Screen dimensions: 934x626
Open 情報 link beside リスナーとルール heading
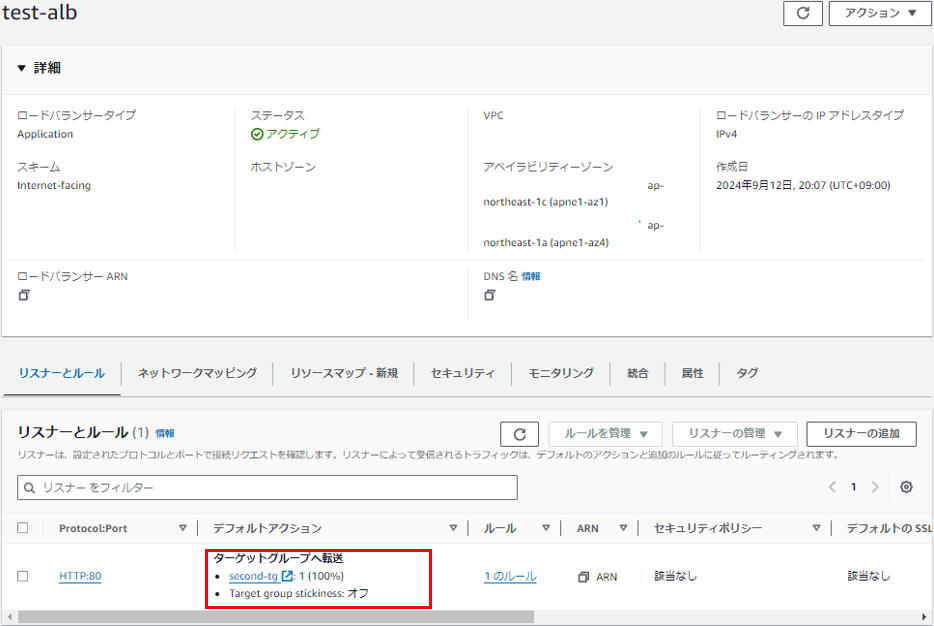(x=165, y=434)
